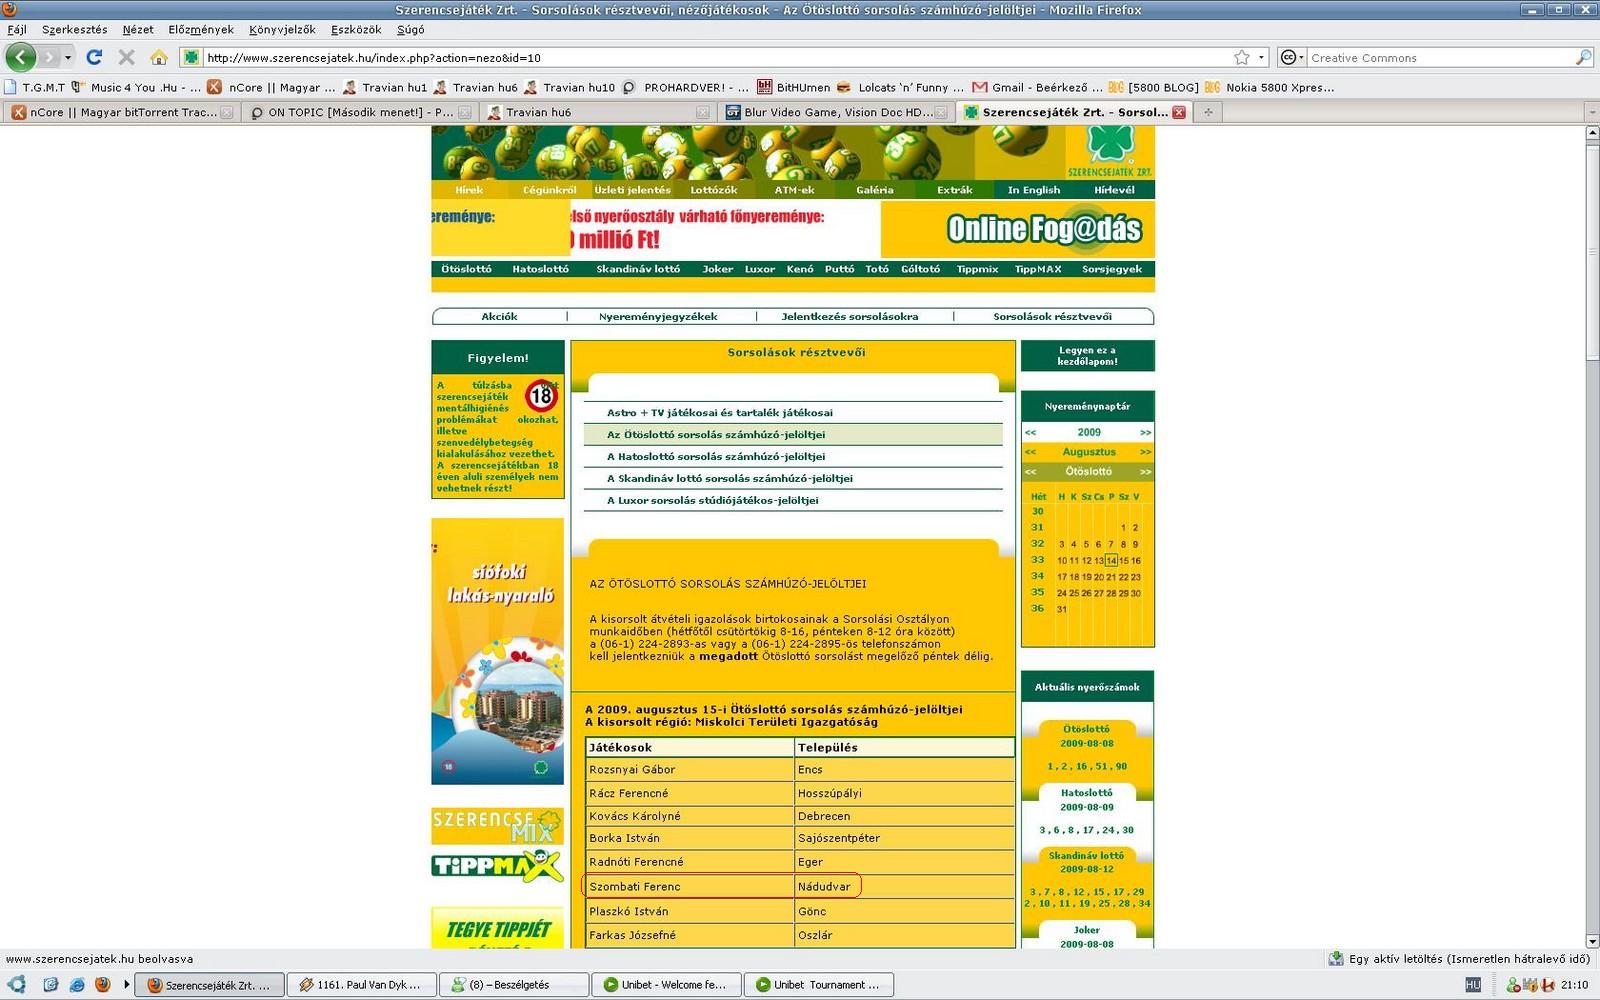Screen dimensions: 1600x1000
Task: Open the Eszközök menu
Action: [x=356, y=29]
